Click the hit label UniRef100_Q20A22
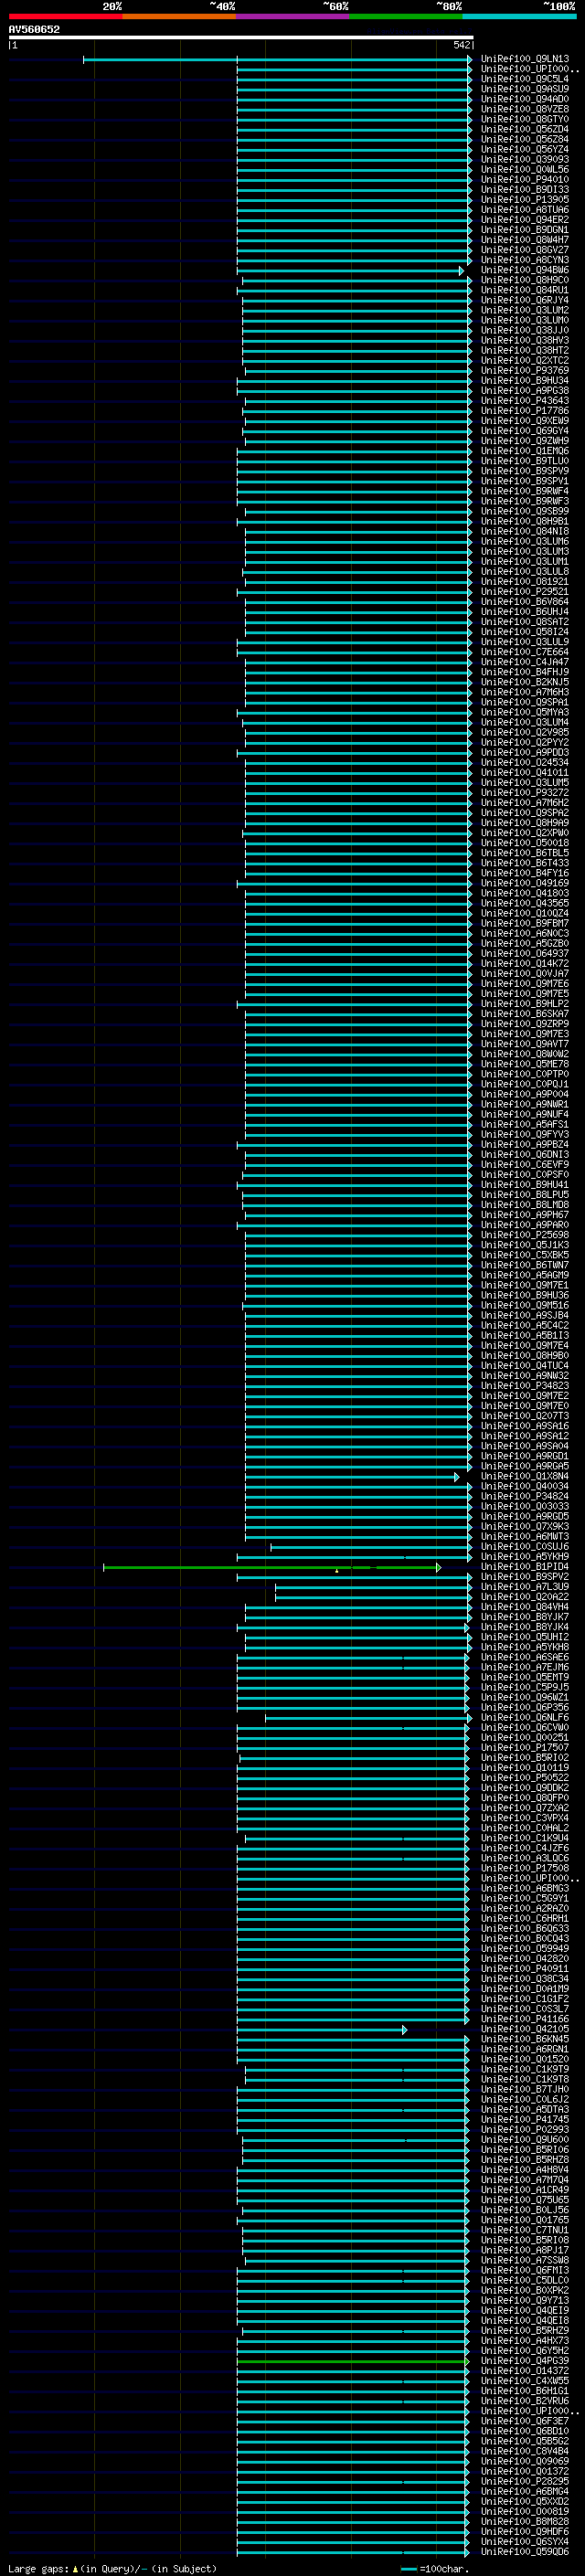 point(525,1597)
